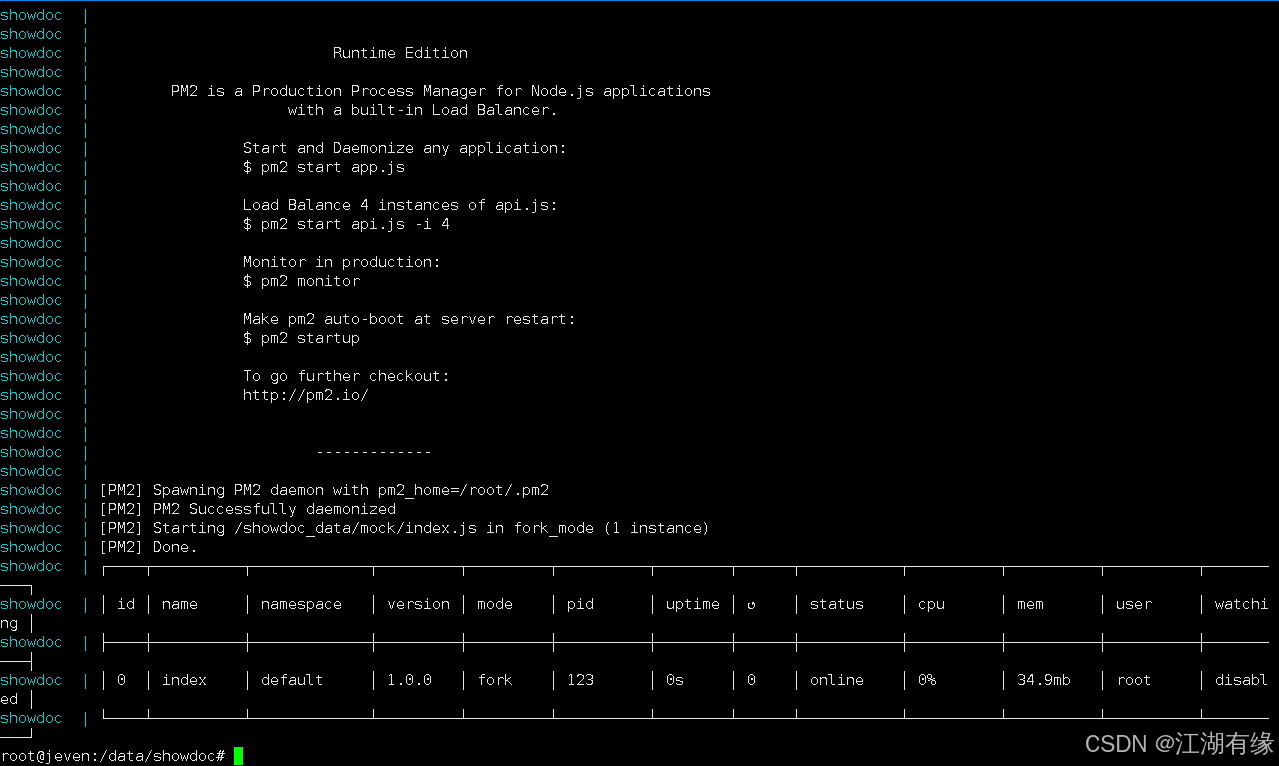Click the "pid" column header

580,604
